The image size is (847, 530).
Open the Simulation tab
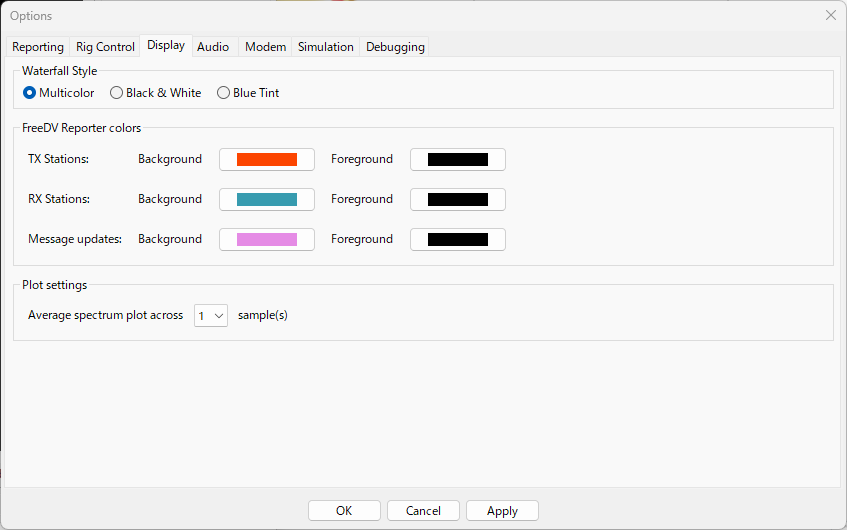coord(326,47)
